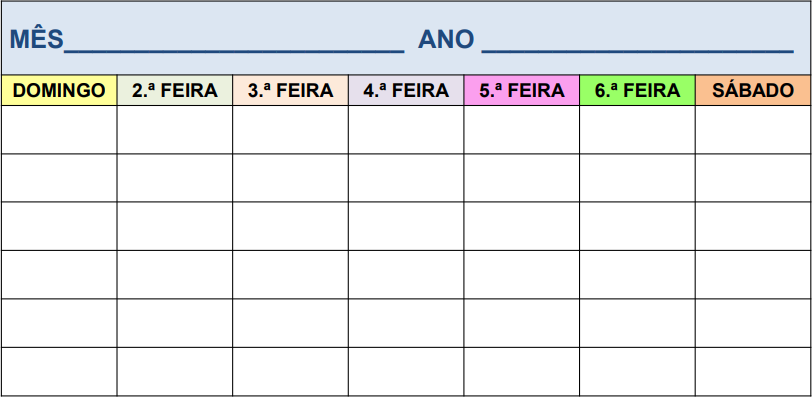The image size is (812, 397).
Task: Select the 2.ª FEIRA header cell
Action: (175, 91)
